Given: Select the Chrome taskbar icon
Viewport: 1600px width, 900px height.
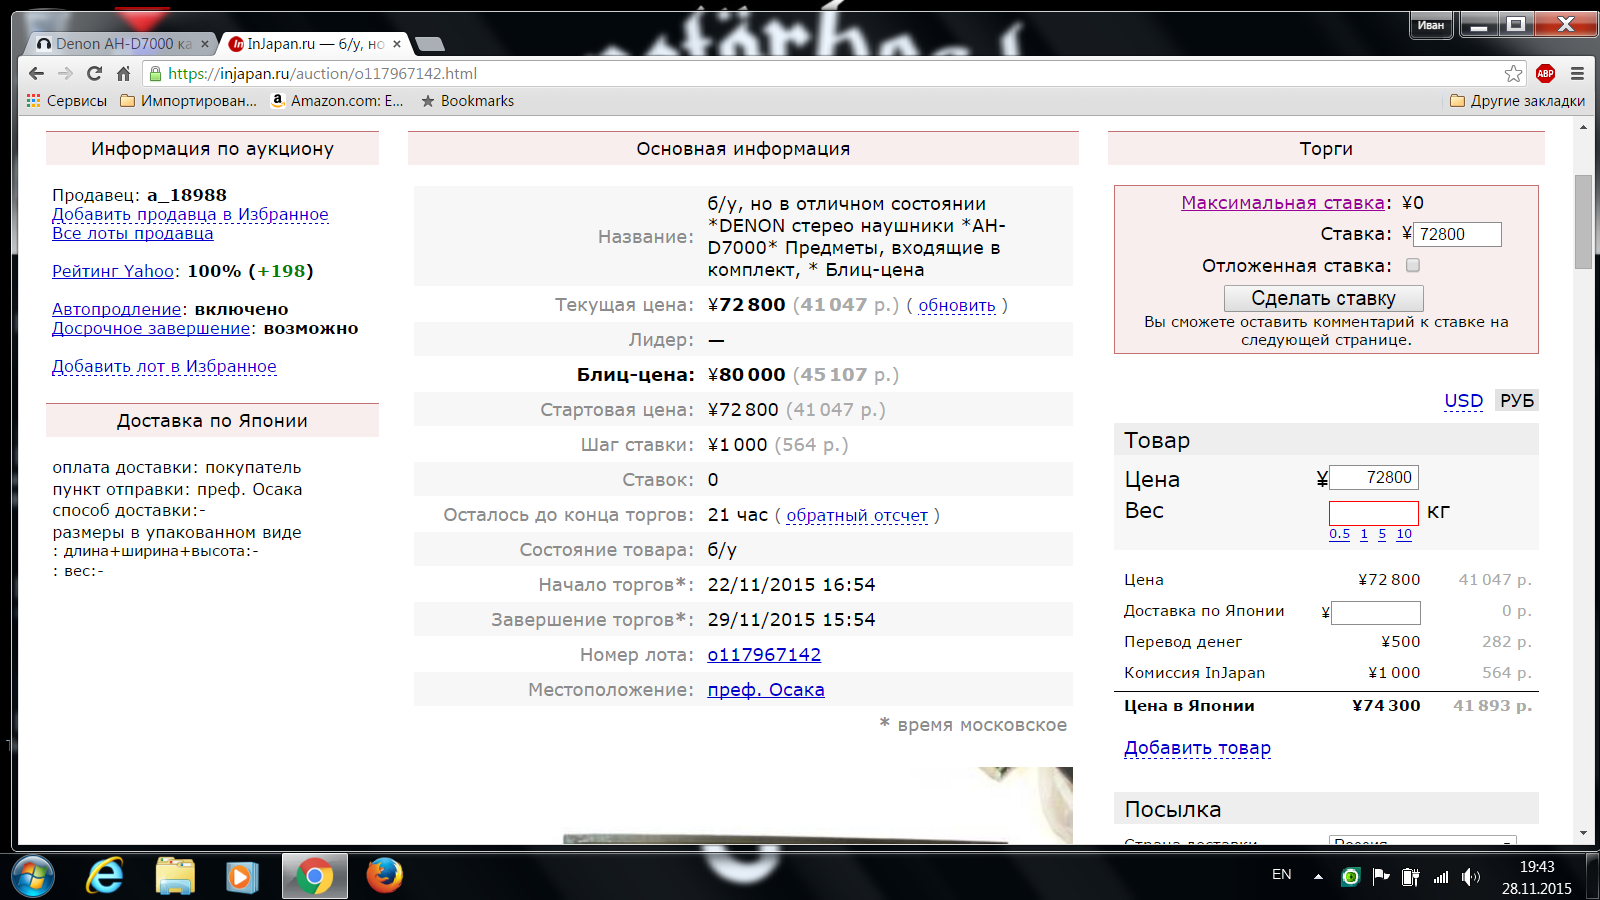Looking at the screenshot, I should click(x=314, y=876).
